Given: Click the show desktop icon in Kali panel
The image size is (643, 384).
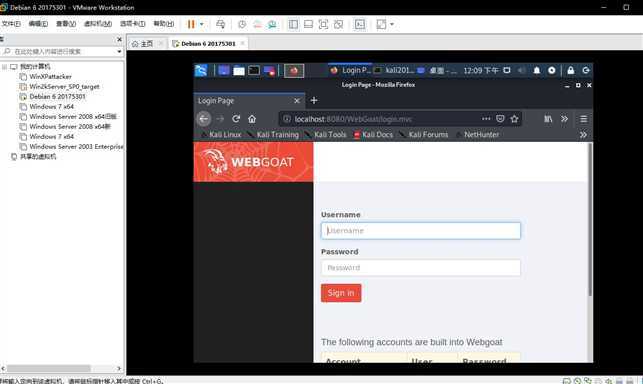Looking at the screenshot, I should click(x=223, y=71).
